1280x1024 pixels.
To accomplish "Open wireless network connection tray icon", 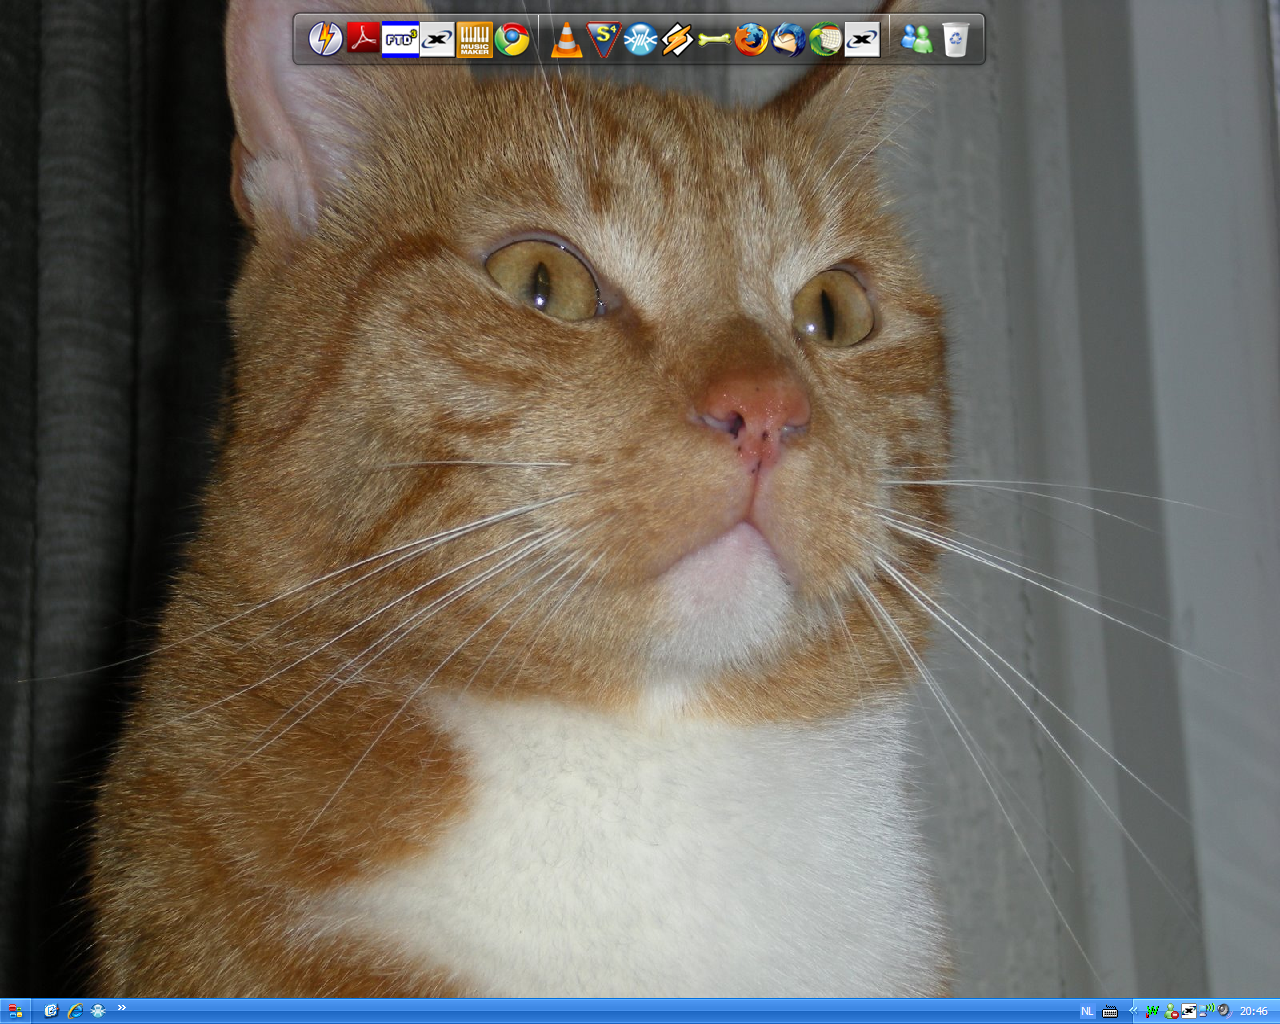I will [x=1207, y=1011].
